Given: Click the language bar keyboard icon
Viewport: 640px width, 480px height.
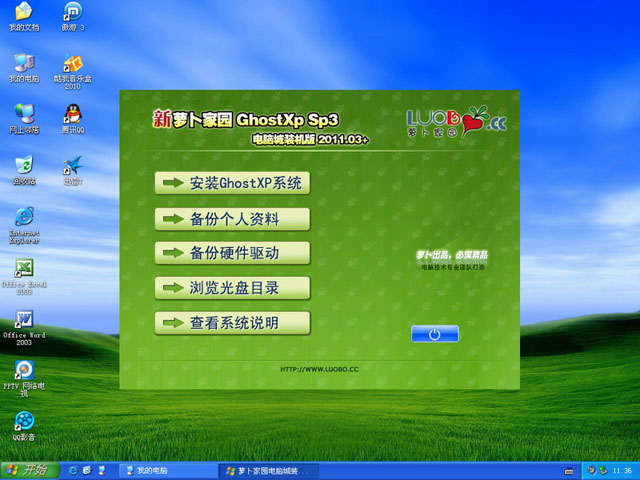Looking at the screenshot, I should click(x=569, y=471).
